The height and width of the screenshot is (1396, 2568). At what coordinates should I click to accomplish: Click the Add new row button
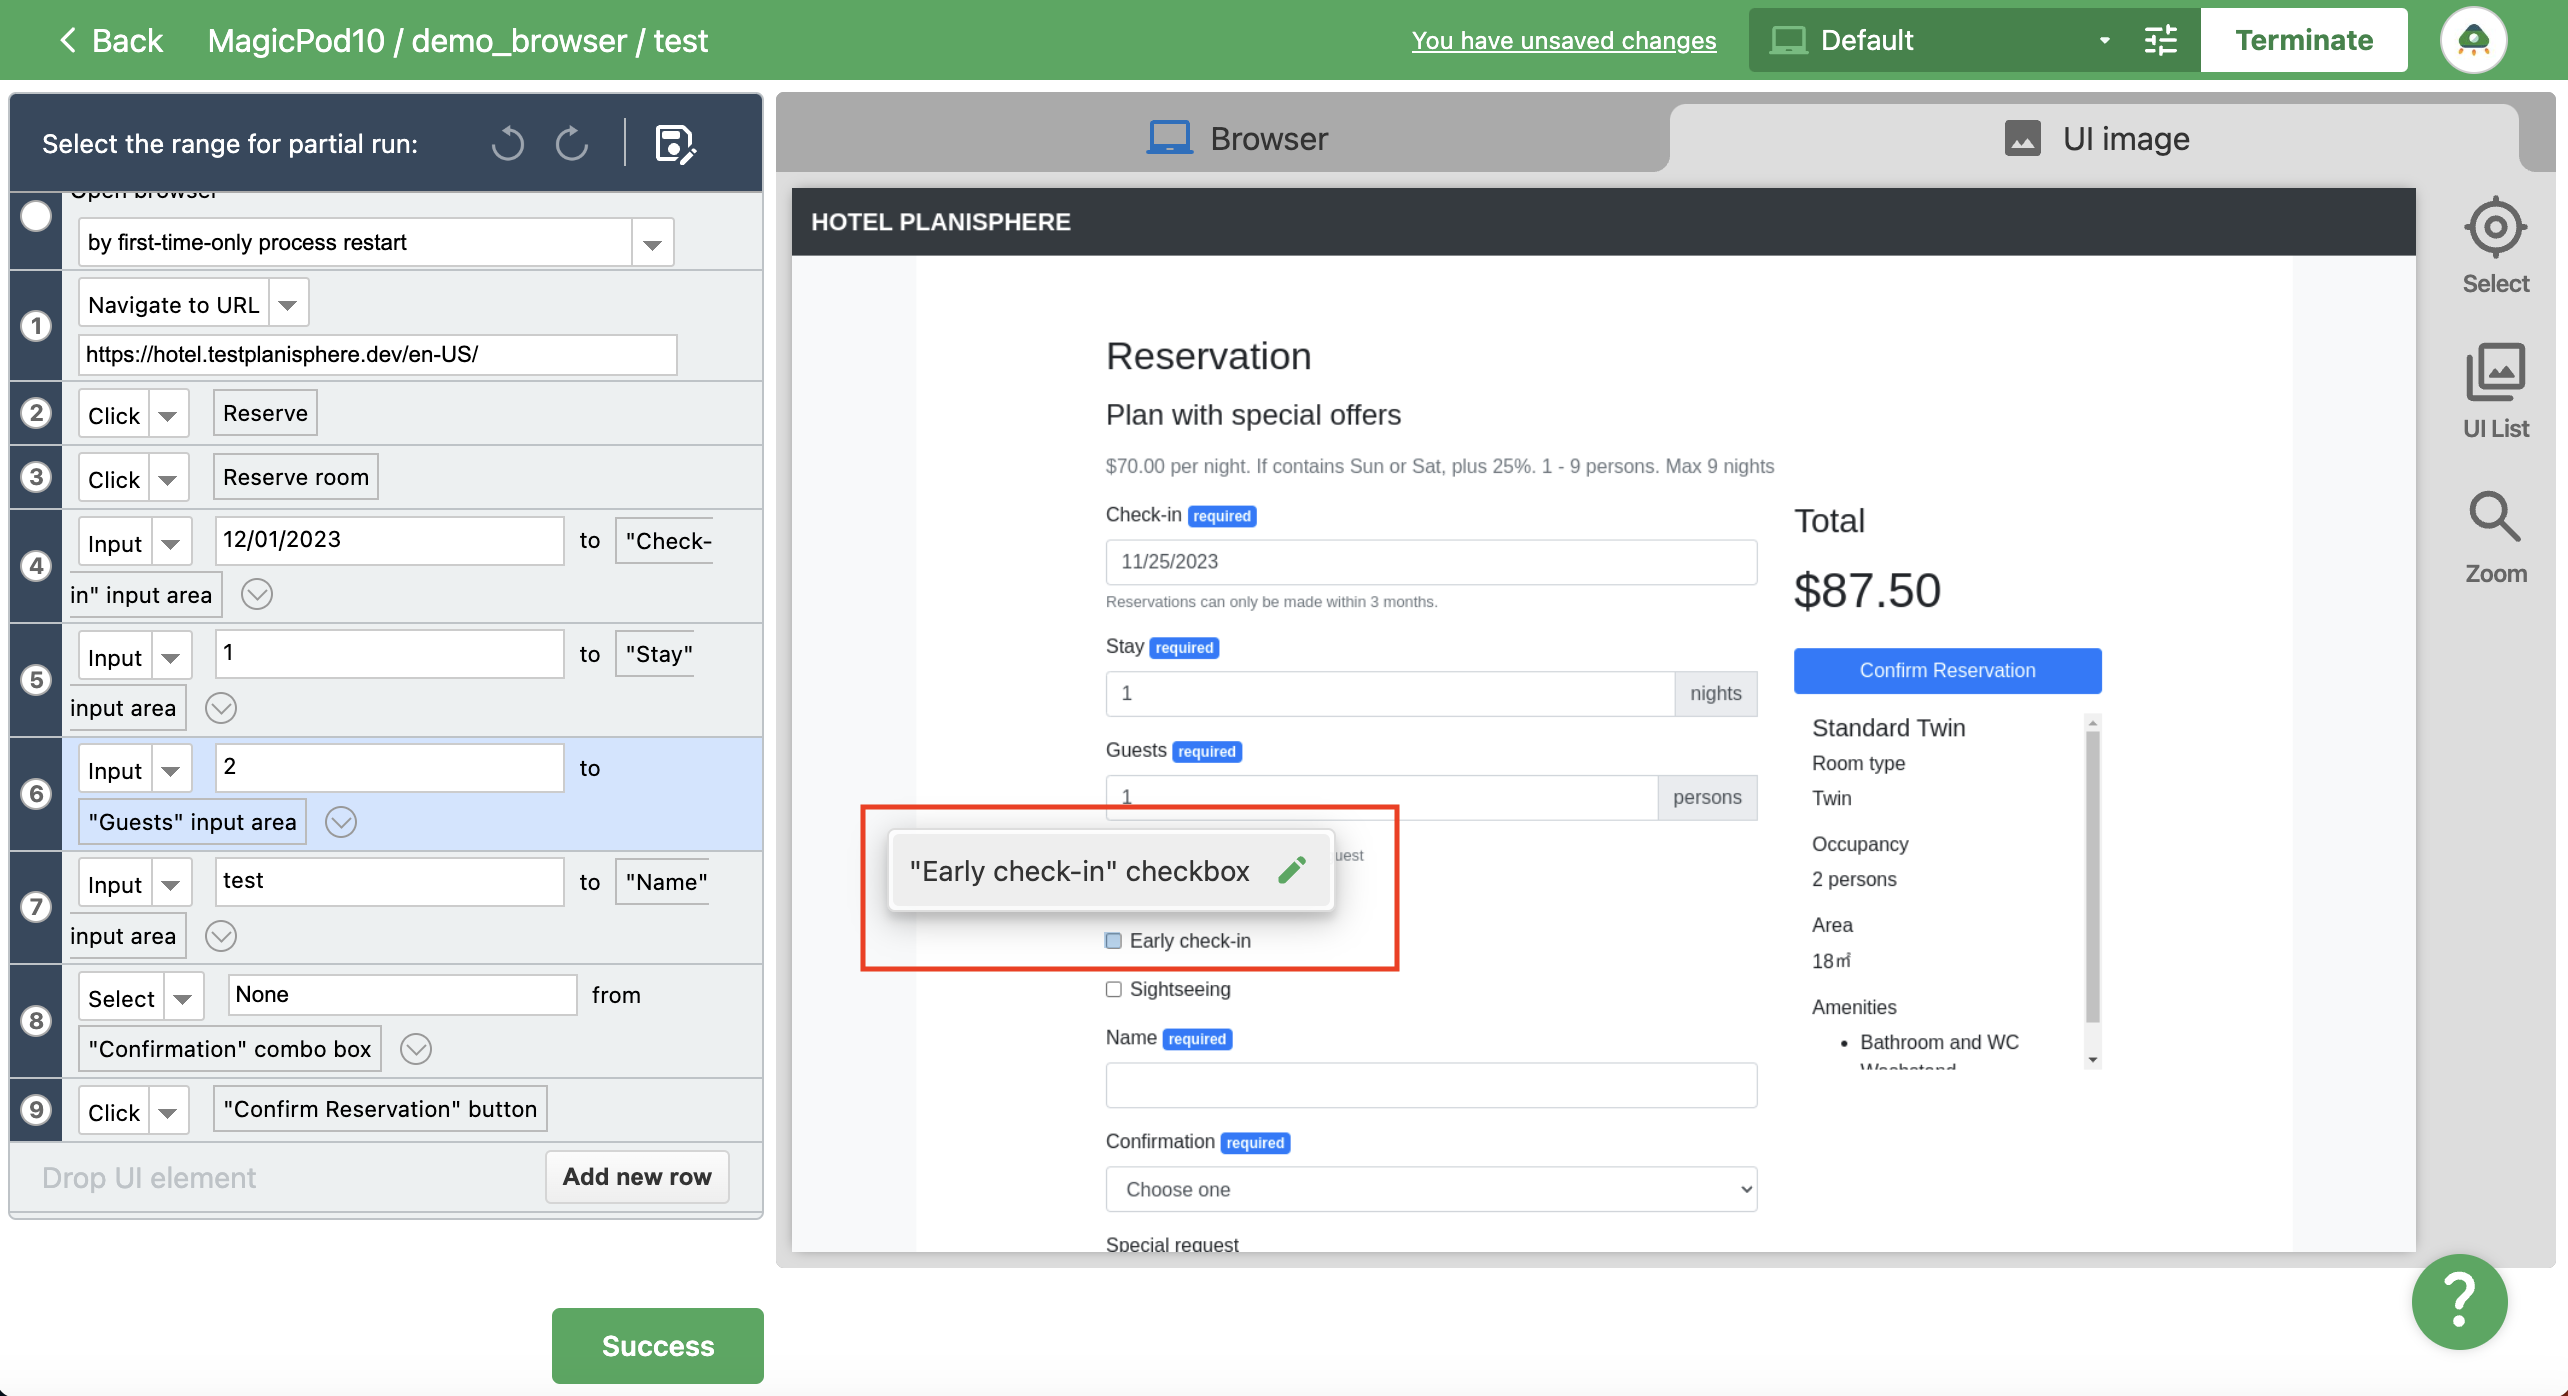[637, 1177]
